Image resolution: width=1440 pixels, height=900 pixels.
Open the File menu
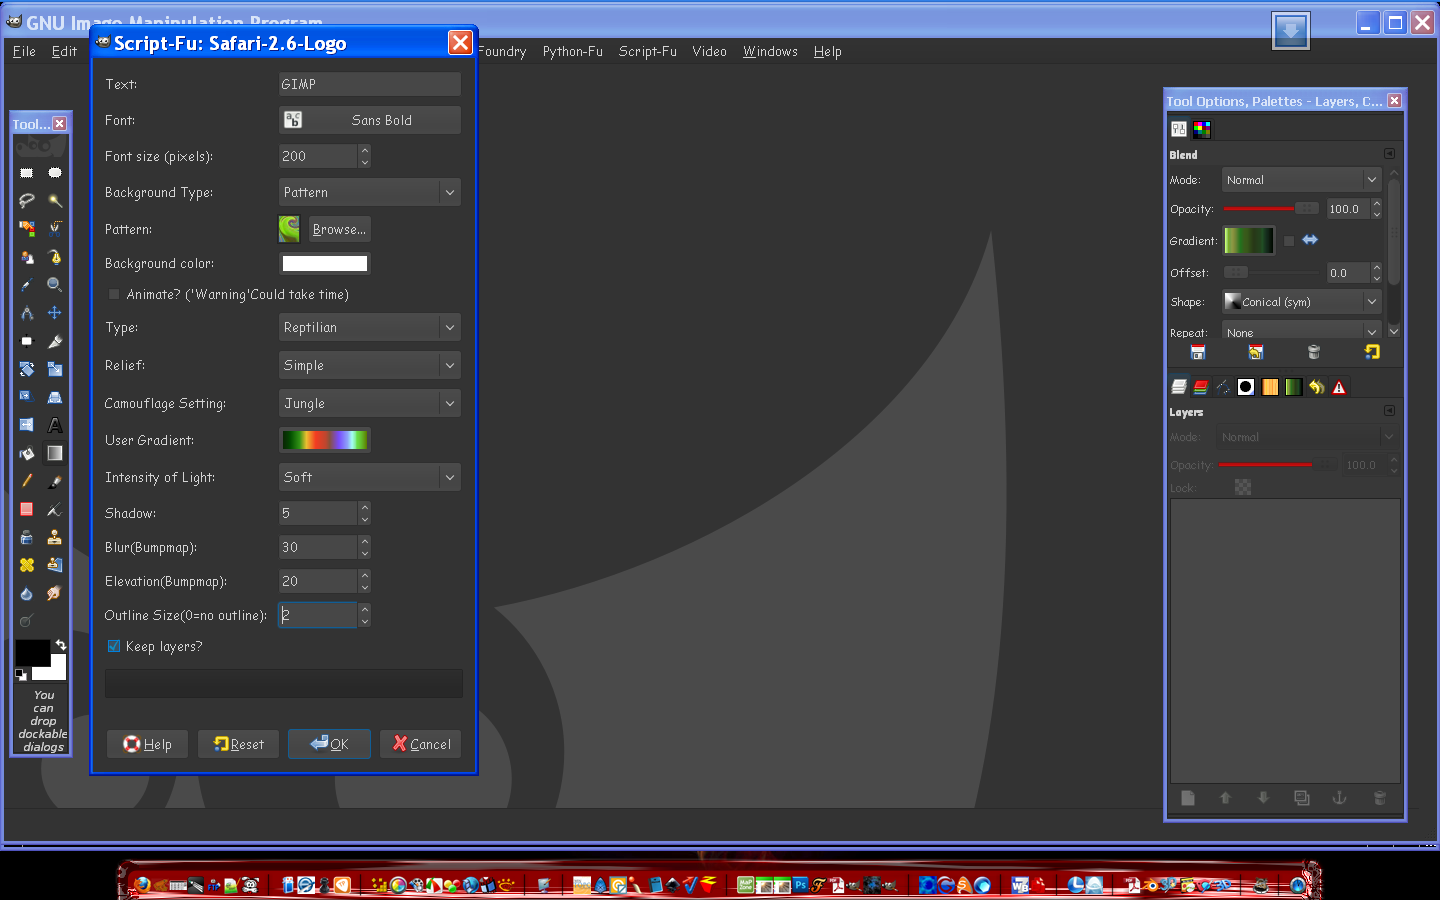[24, 51]
